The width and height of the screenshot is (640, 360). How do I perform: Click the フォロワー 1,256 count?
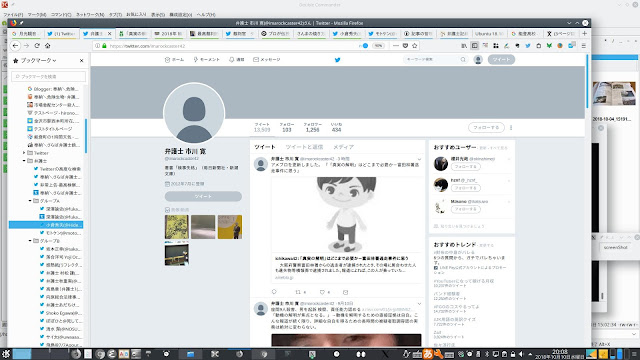(313, 127)
